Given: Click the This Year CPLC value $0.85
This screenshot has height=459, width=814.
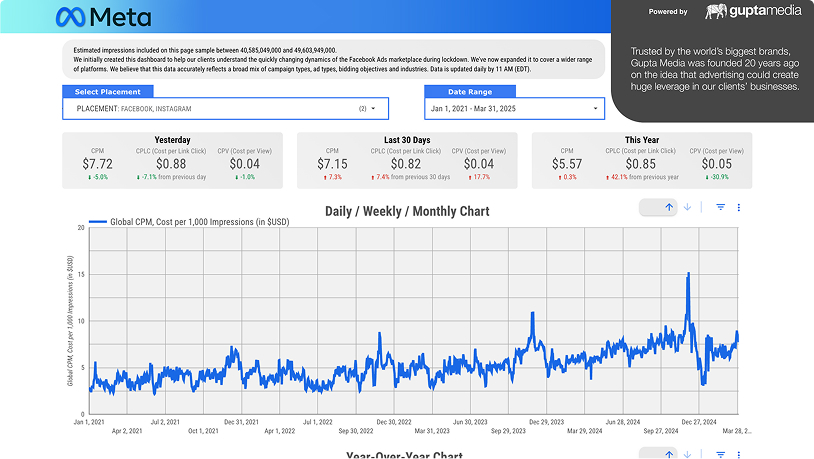Looking at the screenshot, I should [x=641, y=164].
